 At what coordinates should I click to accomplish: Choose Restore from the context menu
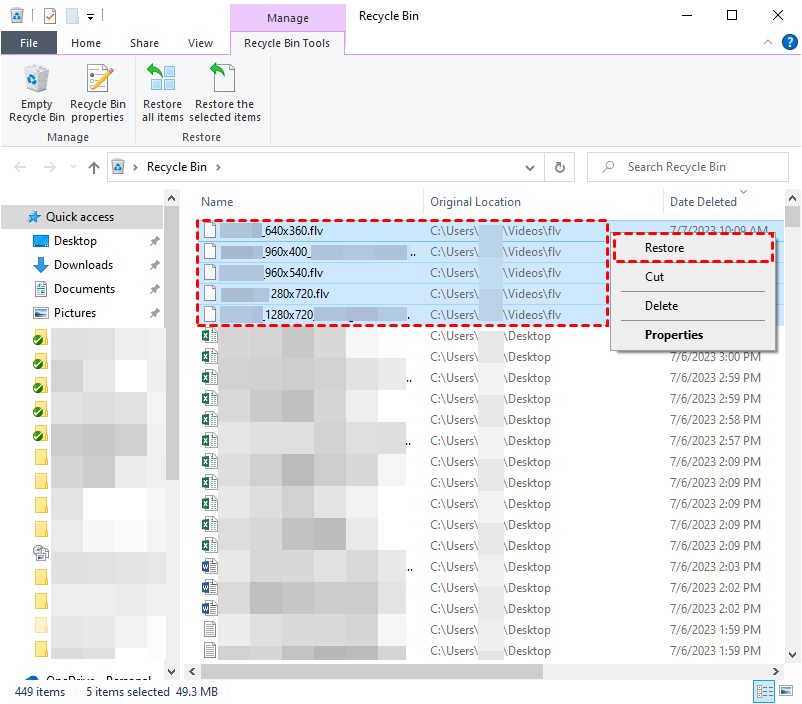[664, 248]
